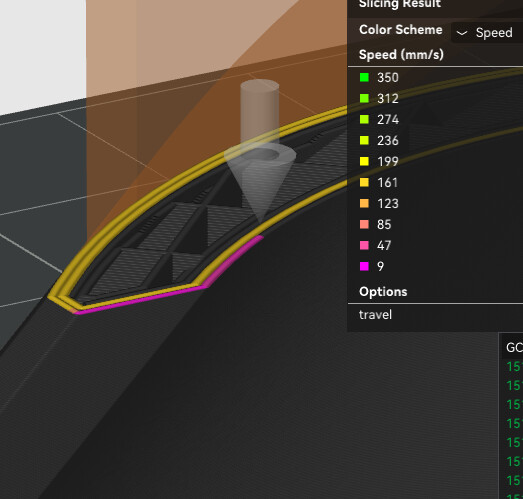Click the dropdown chevron beside Speed
The image size is (523, 499).
pos(462,33)
